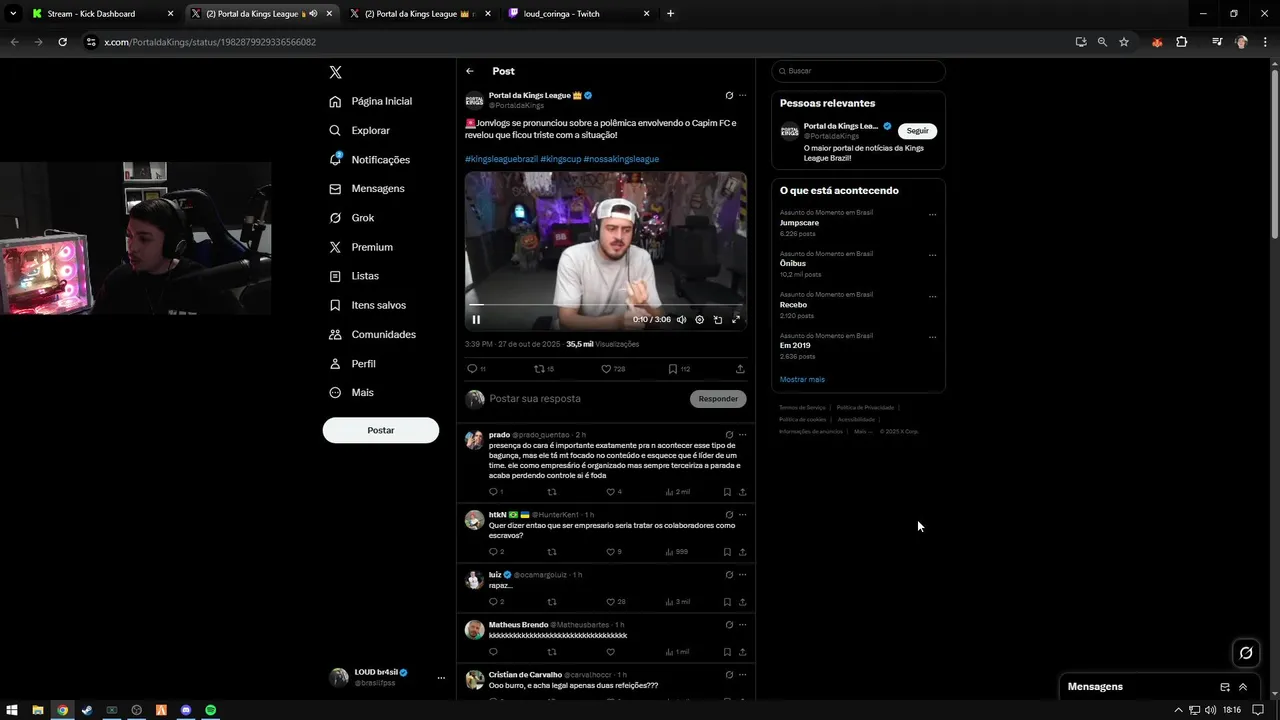Click the X logo in the sidebar
Viewport: 1280px width, 720px height.
[335, 72]
